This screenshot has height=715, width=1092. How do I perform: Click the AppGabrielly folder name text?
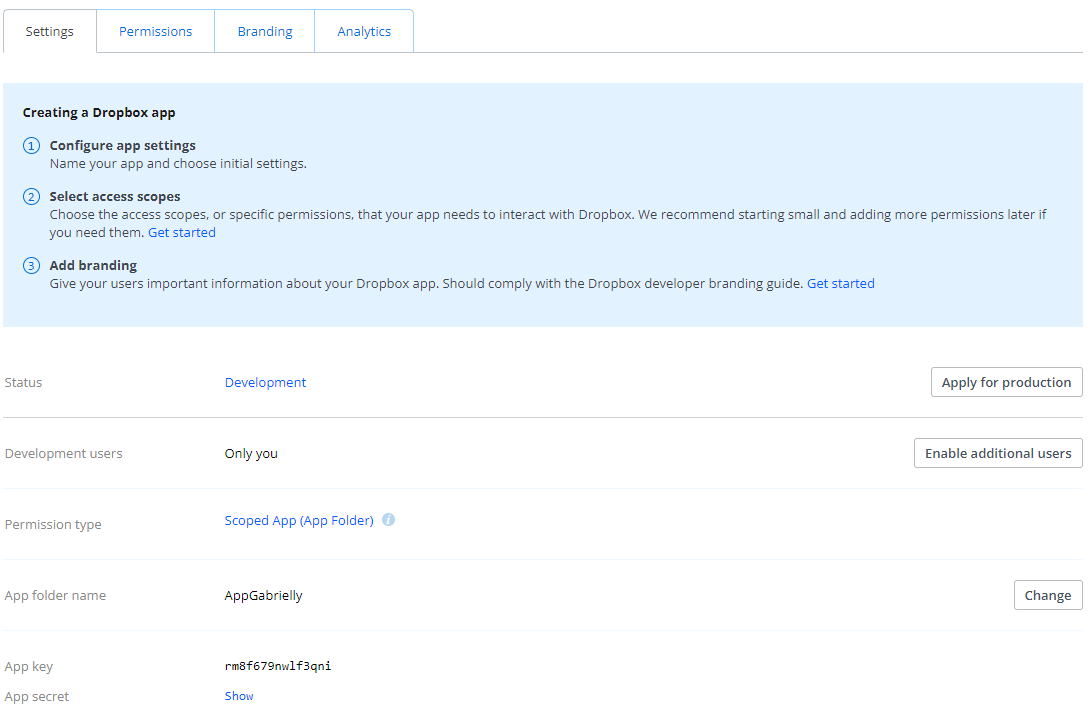pyautogui.click(x=263, y=595)
